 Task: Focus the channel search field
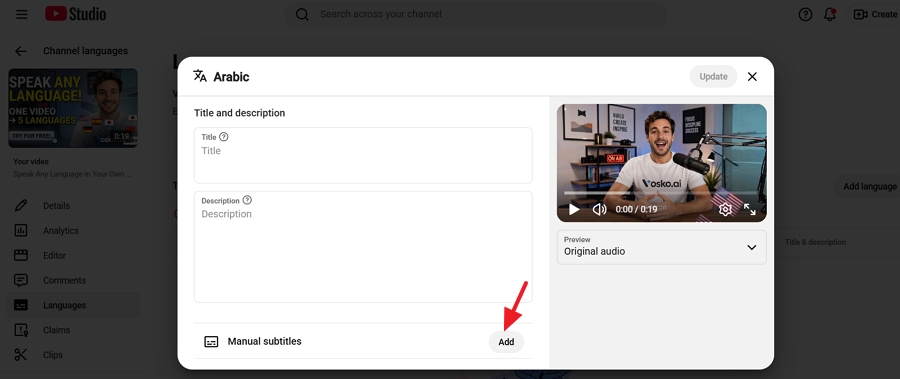[476, 14]
